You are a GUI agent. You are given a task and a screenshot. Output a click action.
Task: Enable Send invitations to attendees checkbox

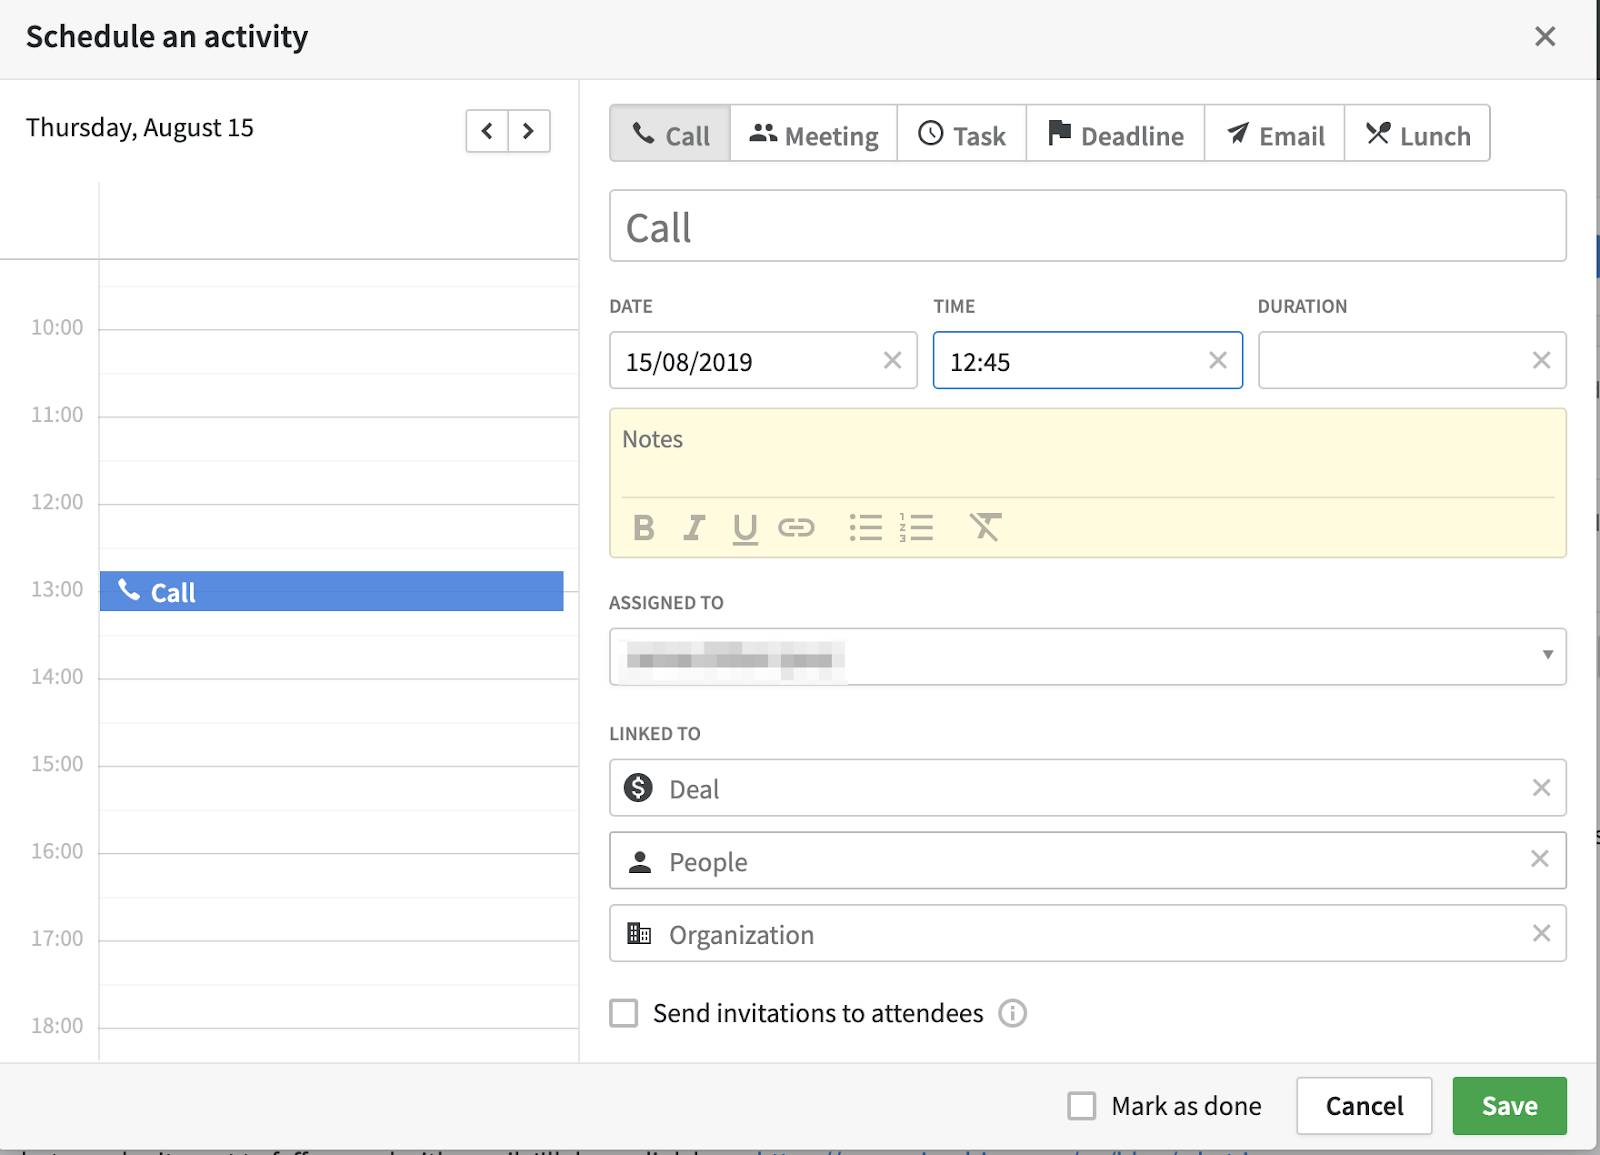[x=624, y=1013]
